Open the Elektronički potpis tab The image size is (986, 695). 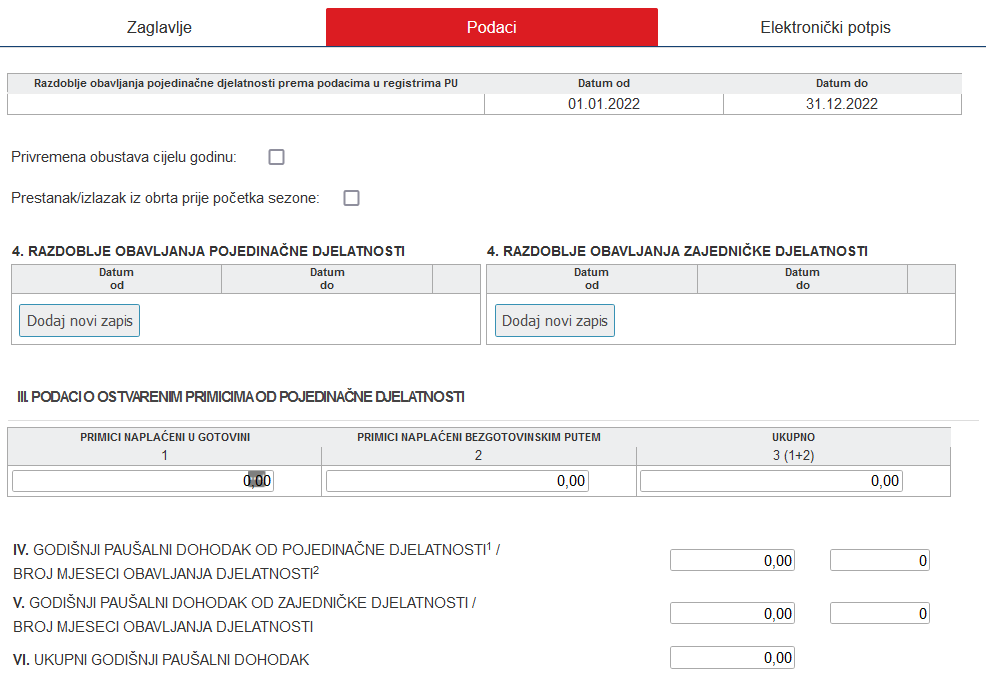822,26
